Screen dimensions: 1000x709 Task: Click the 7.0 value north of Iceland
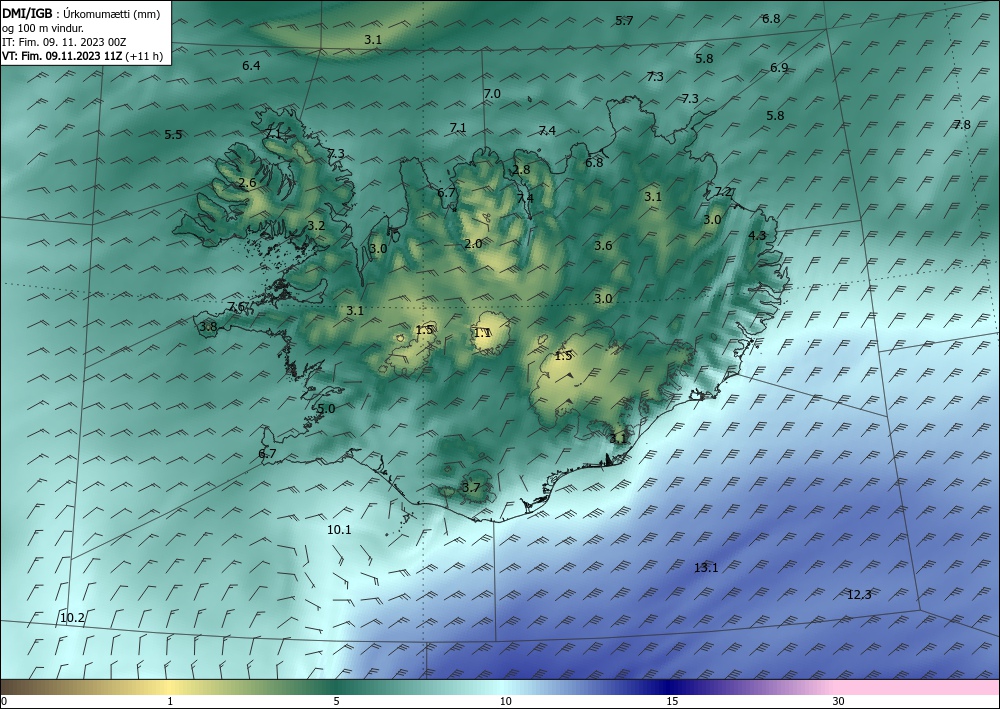pos(492,94)
